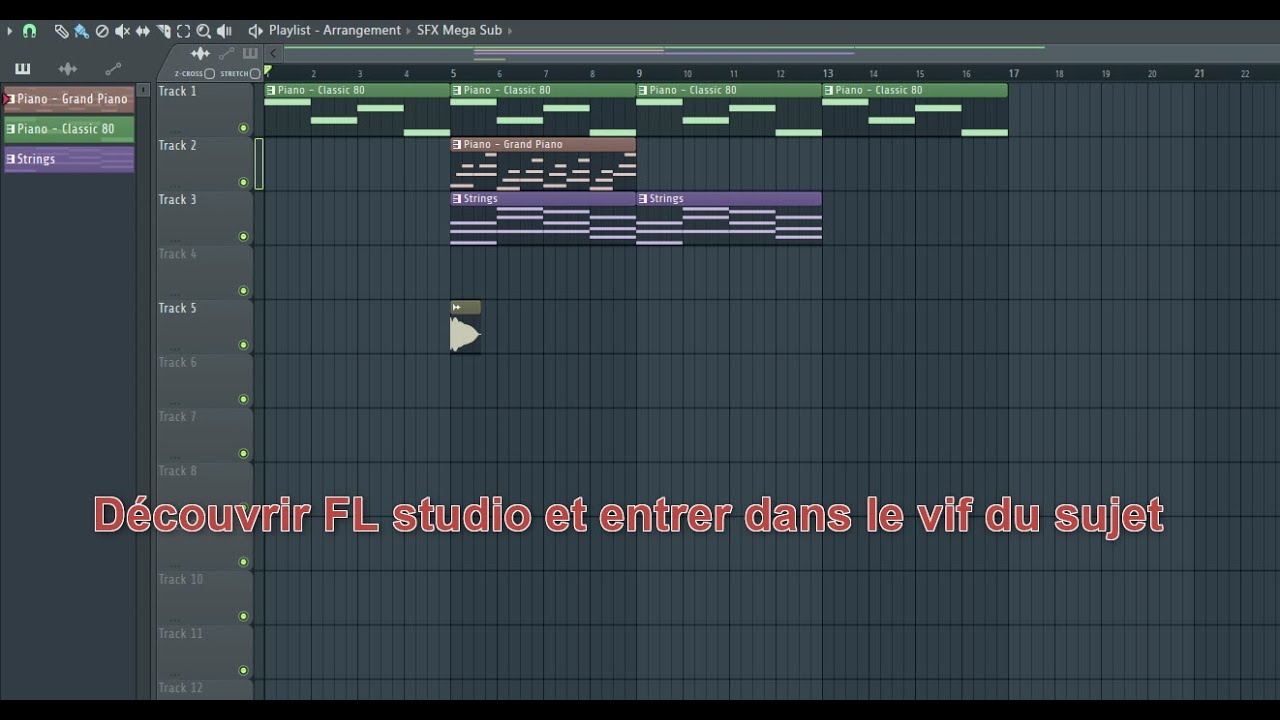Click the back arrow beside timeline overview
This screenshot has height=720, width=1280.
(x=273, y=53)
